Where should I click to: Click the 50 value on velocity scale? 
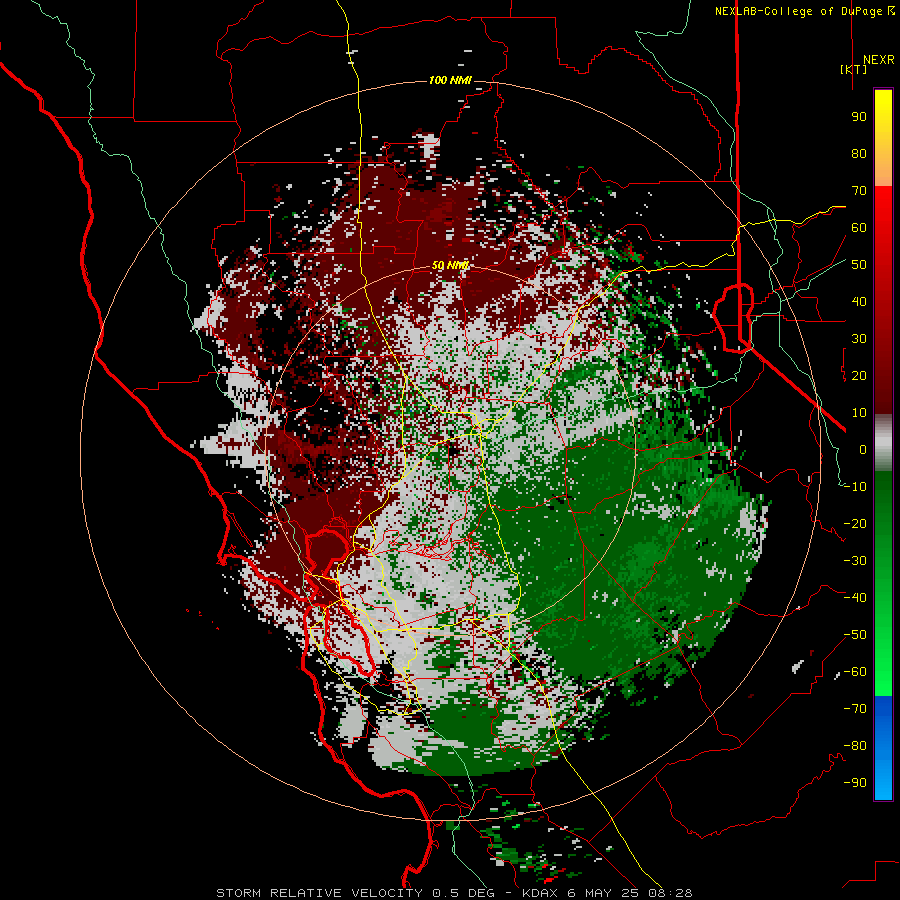pyautogui.click(x=859, y=265)
